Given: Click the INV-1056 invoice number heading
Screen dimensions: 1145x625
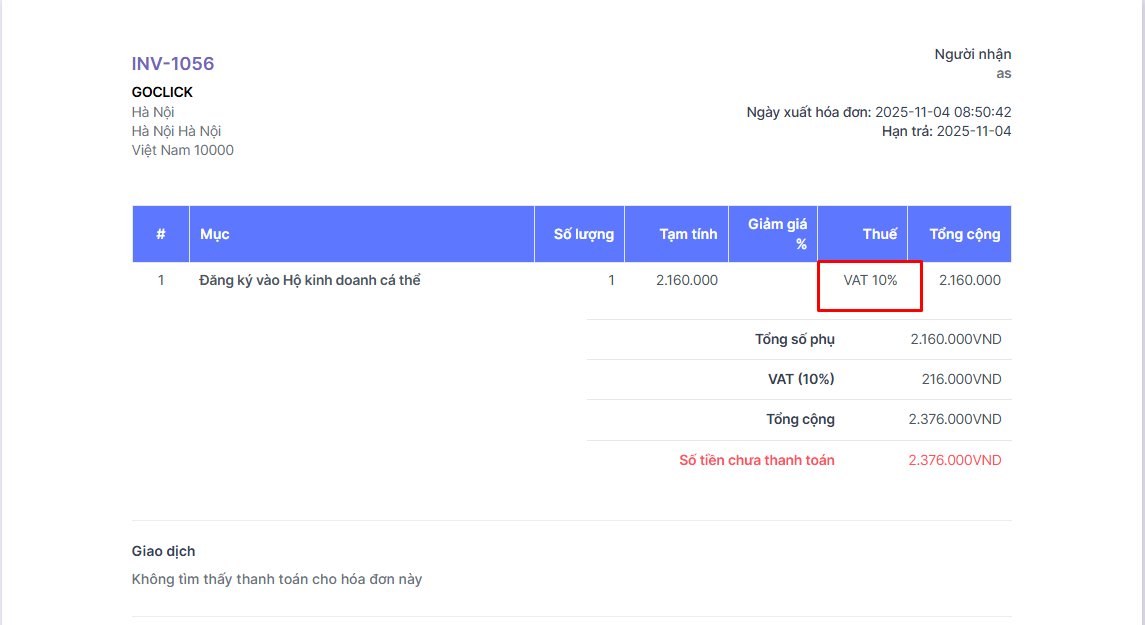Looking at the screenshot, I should tap(173, 64).
